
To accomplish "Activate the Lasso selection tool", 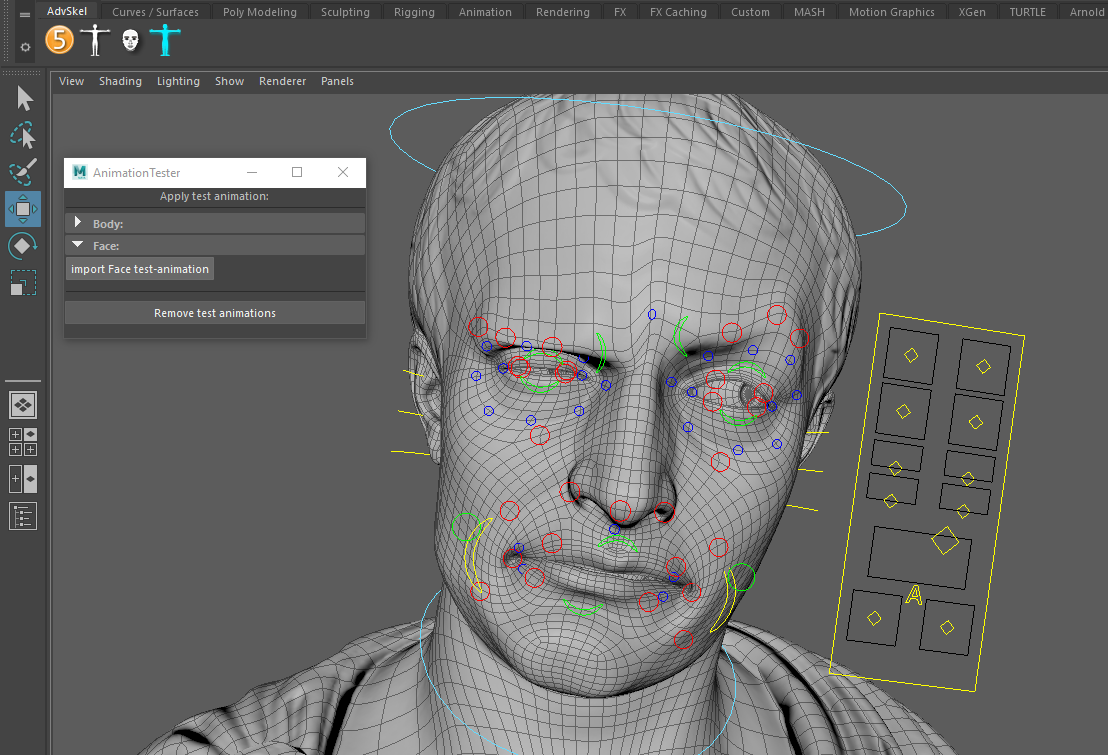I will (23, 135).
